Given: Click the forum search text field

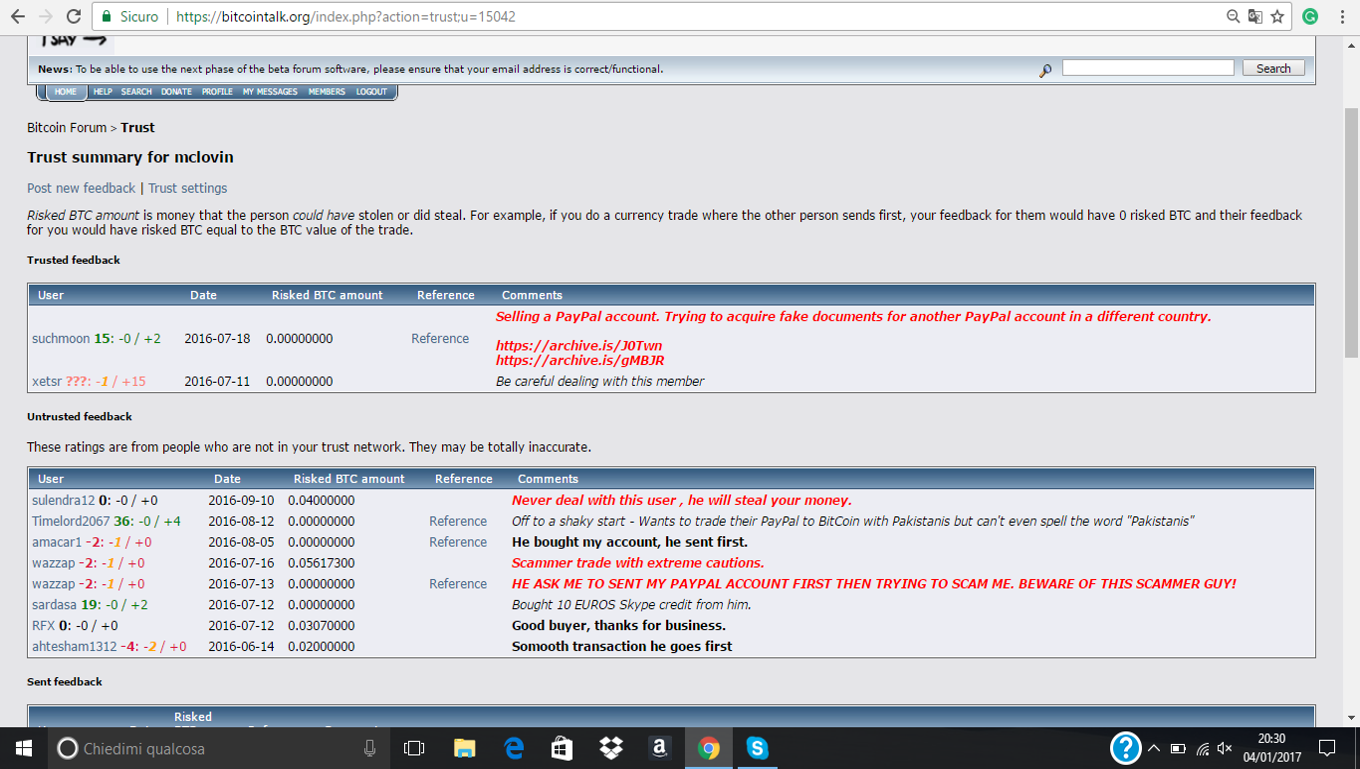Looking at the screenshot, I should [x=1147, y=68].
